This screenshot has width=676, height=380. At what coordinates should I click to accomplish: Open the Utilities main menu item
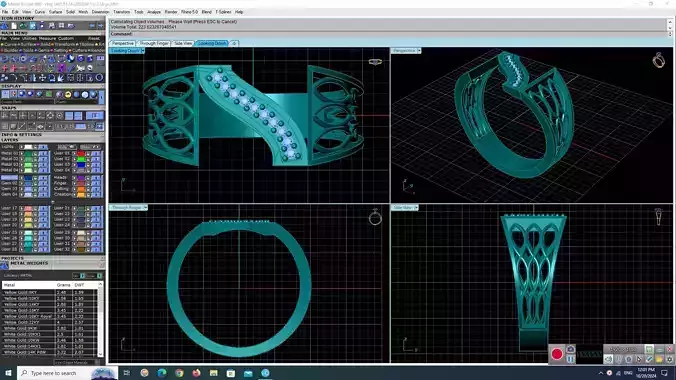[x=29, y=39]
